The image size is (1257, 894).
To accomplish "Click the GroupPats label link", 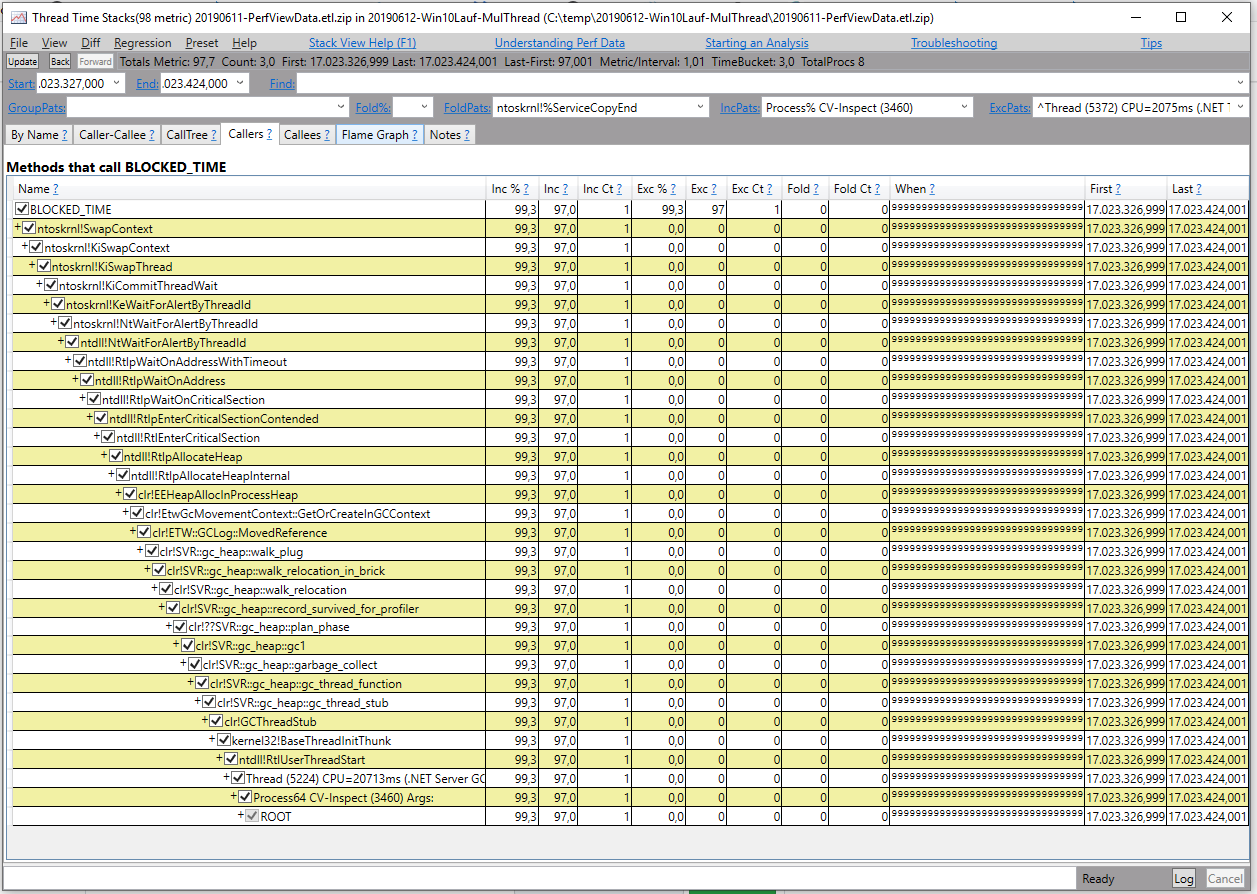I will pyautogui.click(x=37, y=107).
